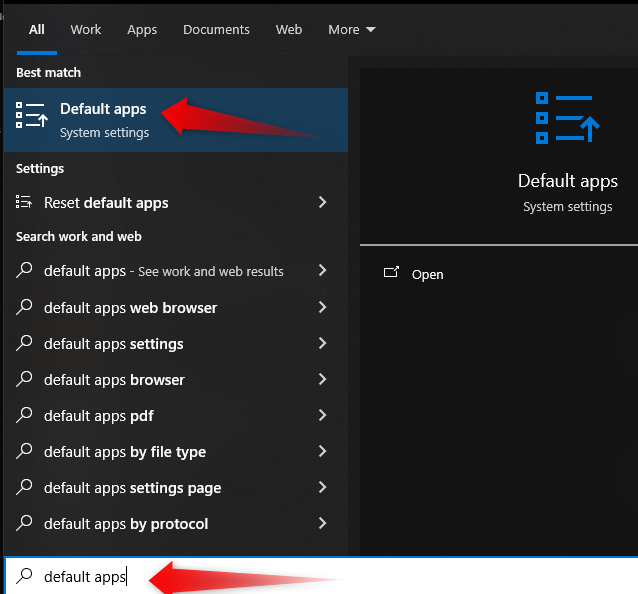Select Reset default apps setting
638x594 pixels.
(x=176, y=202)
